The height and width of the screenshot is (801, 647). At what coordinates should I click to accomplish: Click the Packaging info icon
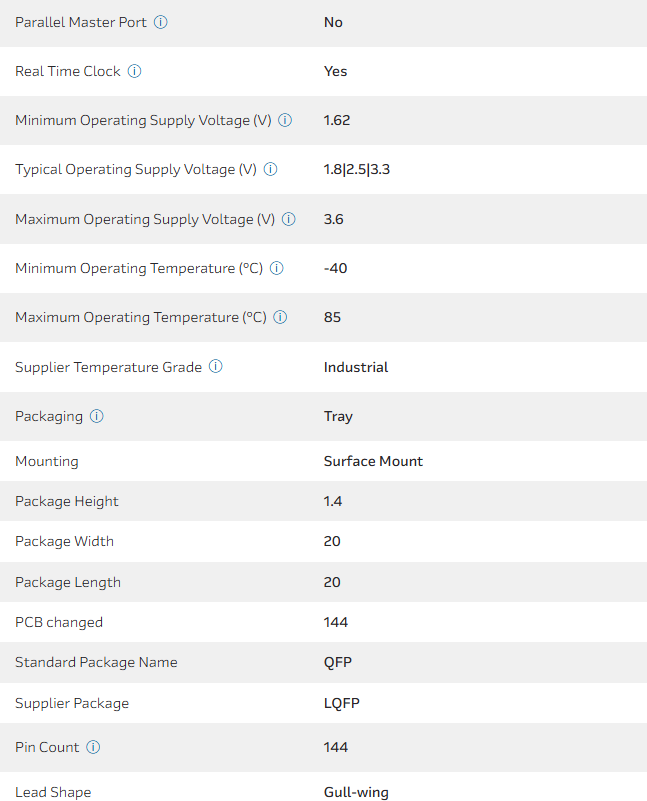point(97,416)
